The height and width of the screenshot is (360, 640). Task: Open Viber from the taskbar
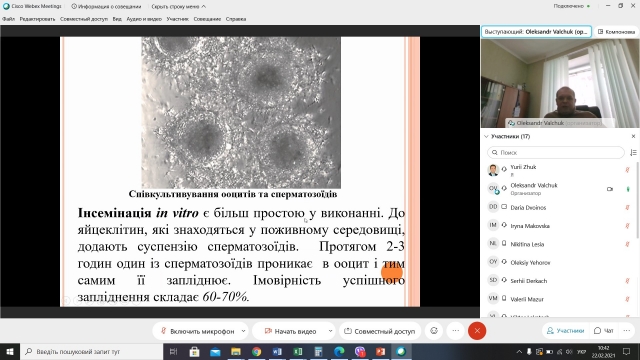tap(360, 351)
